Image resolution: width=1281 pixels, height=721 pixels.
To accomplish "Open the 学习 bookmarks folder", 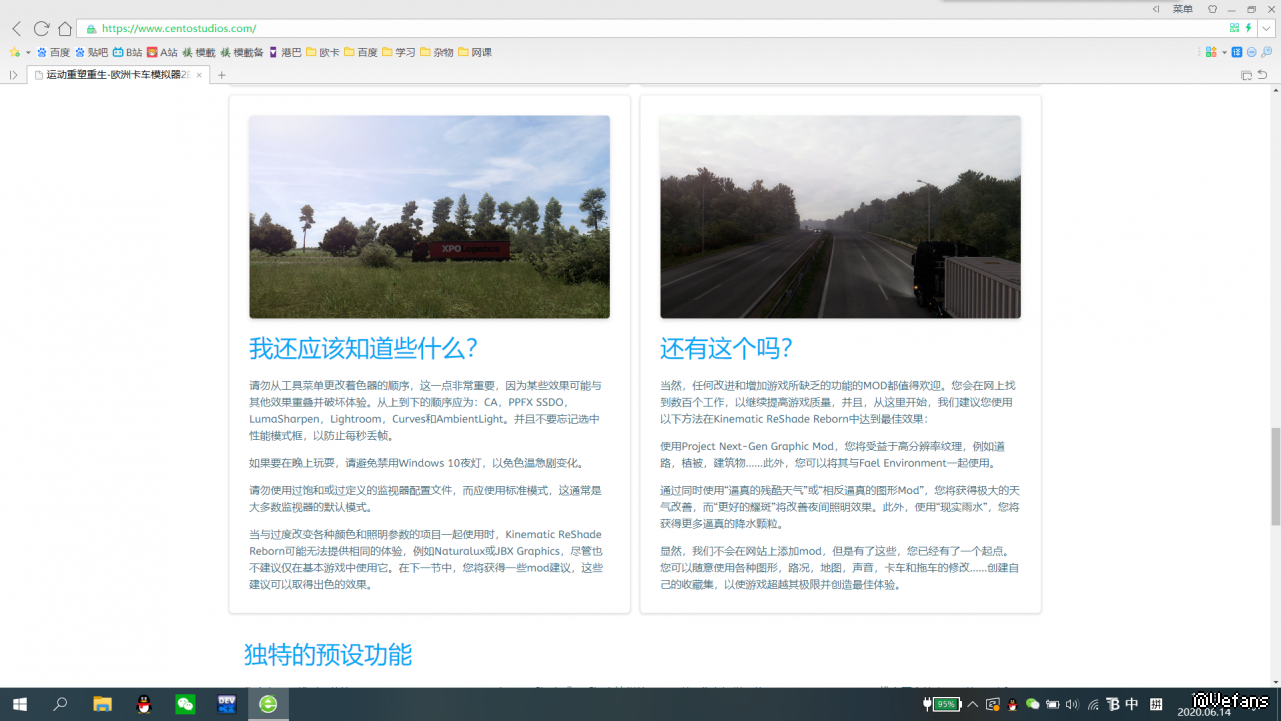I will point(399,52).
